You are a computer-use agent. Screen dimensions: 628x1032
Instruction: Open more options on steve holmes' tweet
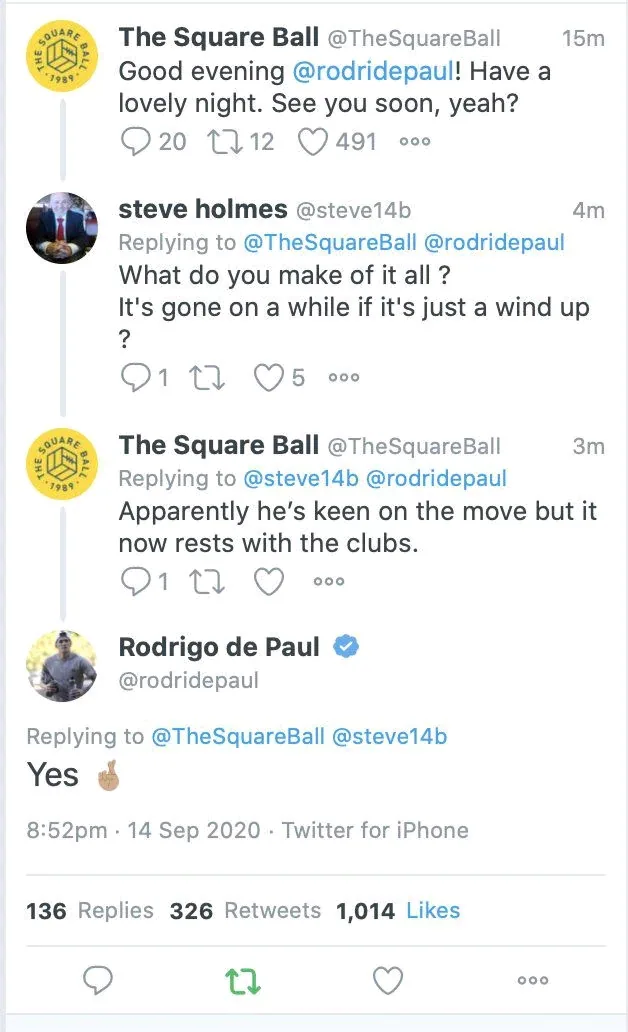[x=343, y=377]
